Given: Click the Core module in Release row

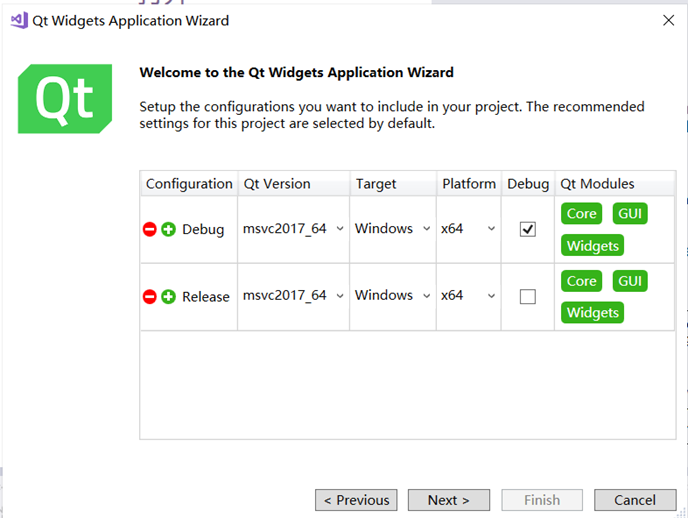Looking at the screenshot, I should point(581,281).
